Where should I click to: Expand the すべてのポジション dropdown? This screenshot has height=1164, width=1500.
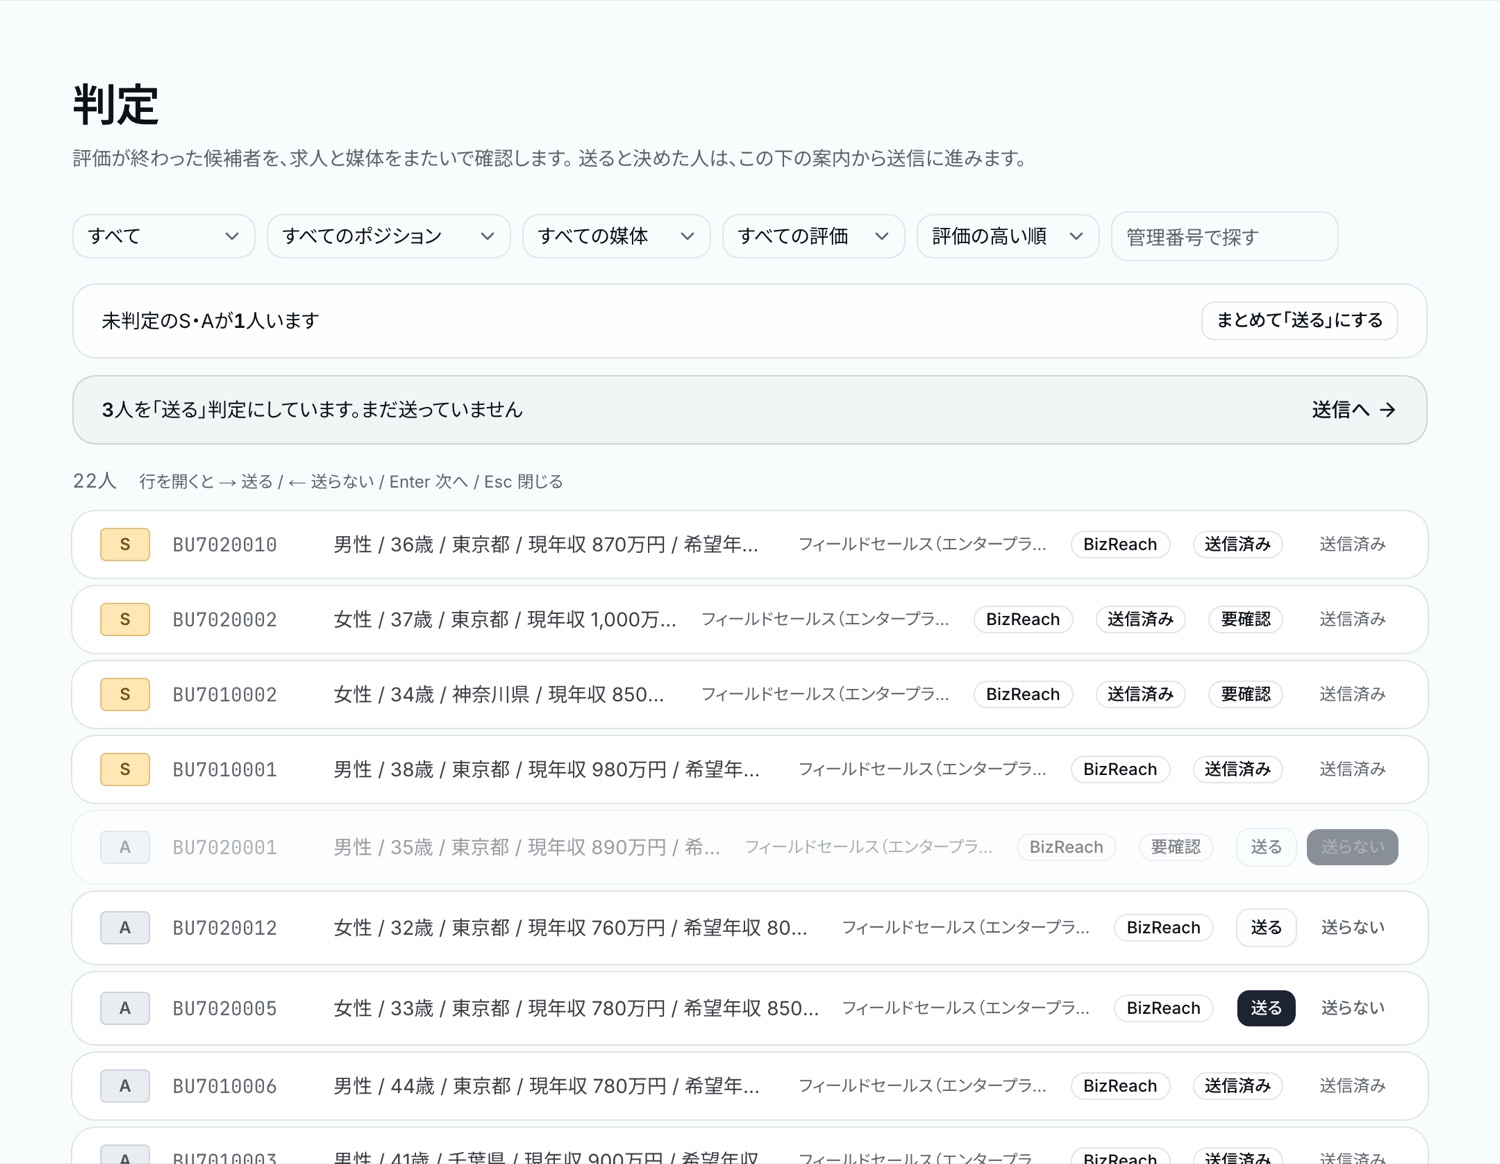tap(389, 237)
